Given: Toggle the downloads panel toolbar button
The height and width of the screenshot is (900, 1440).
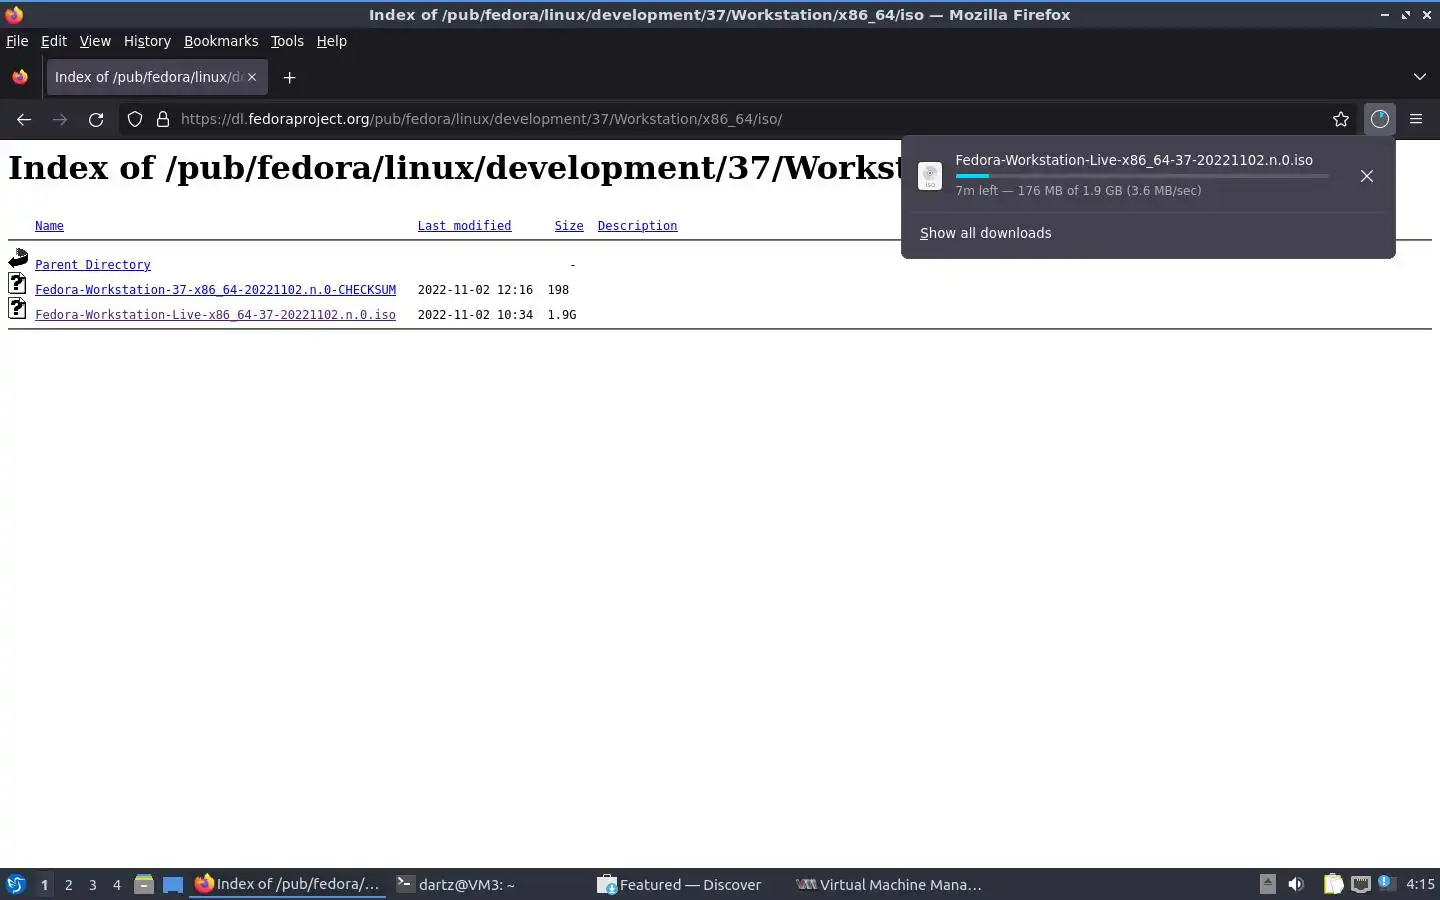Looking at the screenshot, I should pos(1380,119).
